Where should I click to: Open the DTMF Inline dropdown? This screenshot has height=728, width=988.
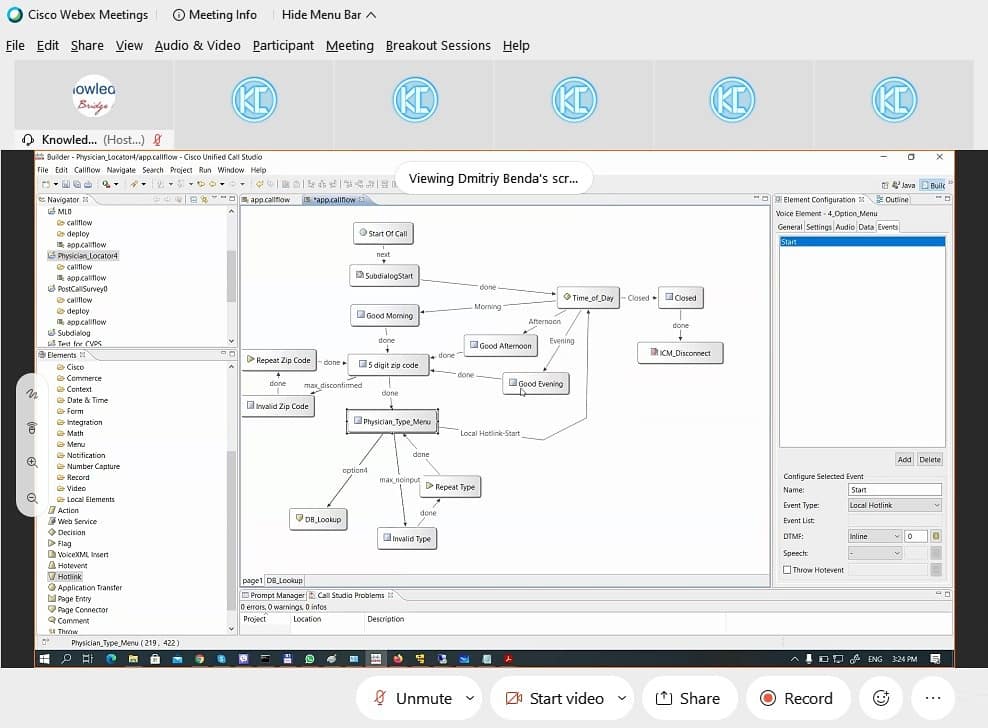click(875, 536)
